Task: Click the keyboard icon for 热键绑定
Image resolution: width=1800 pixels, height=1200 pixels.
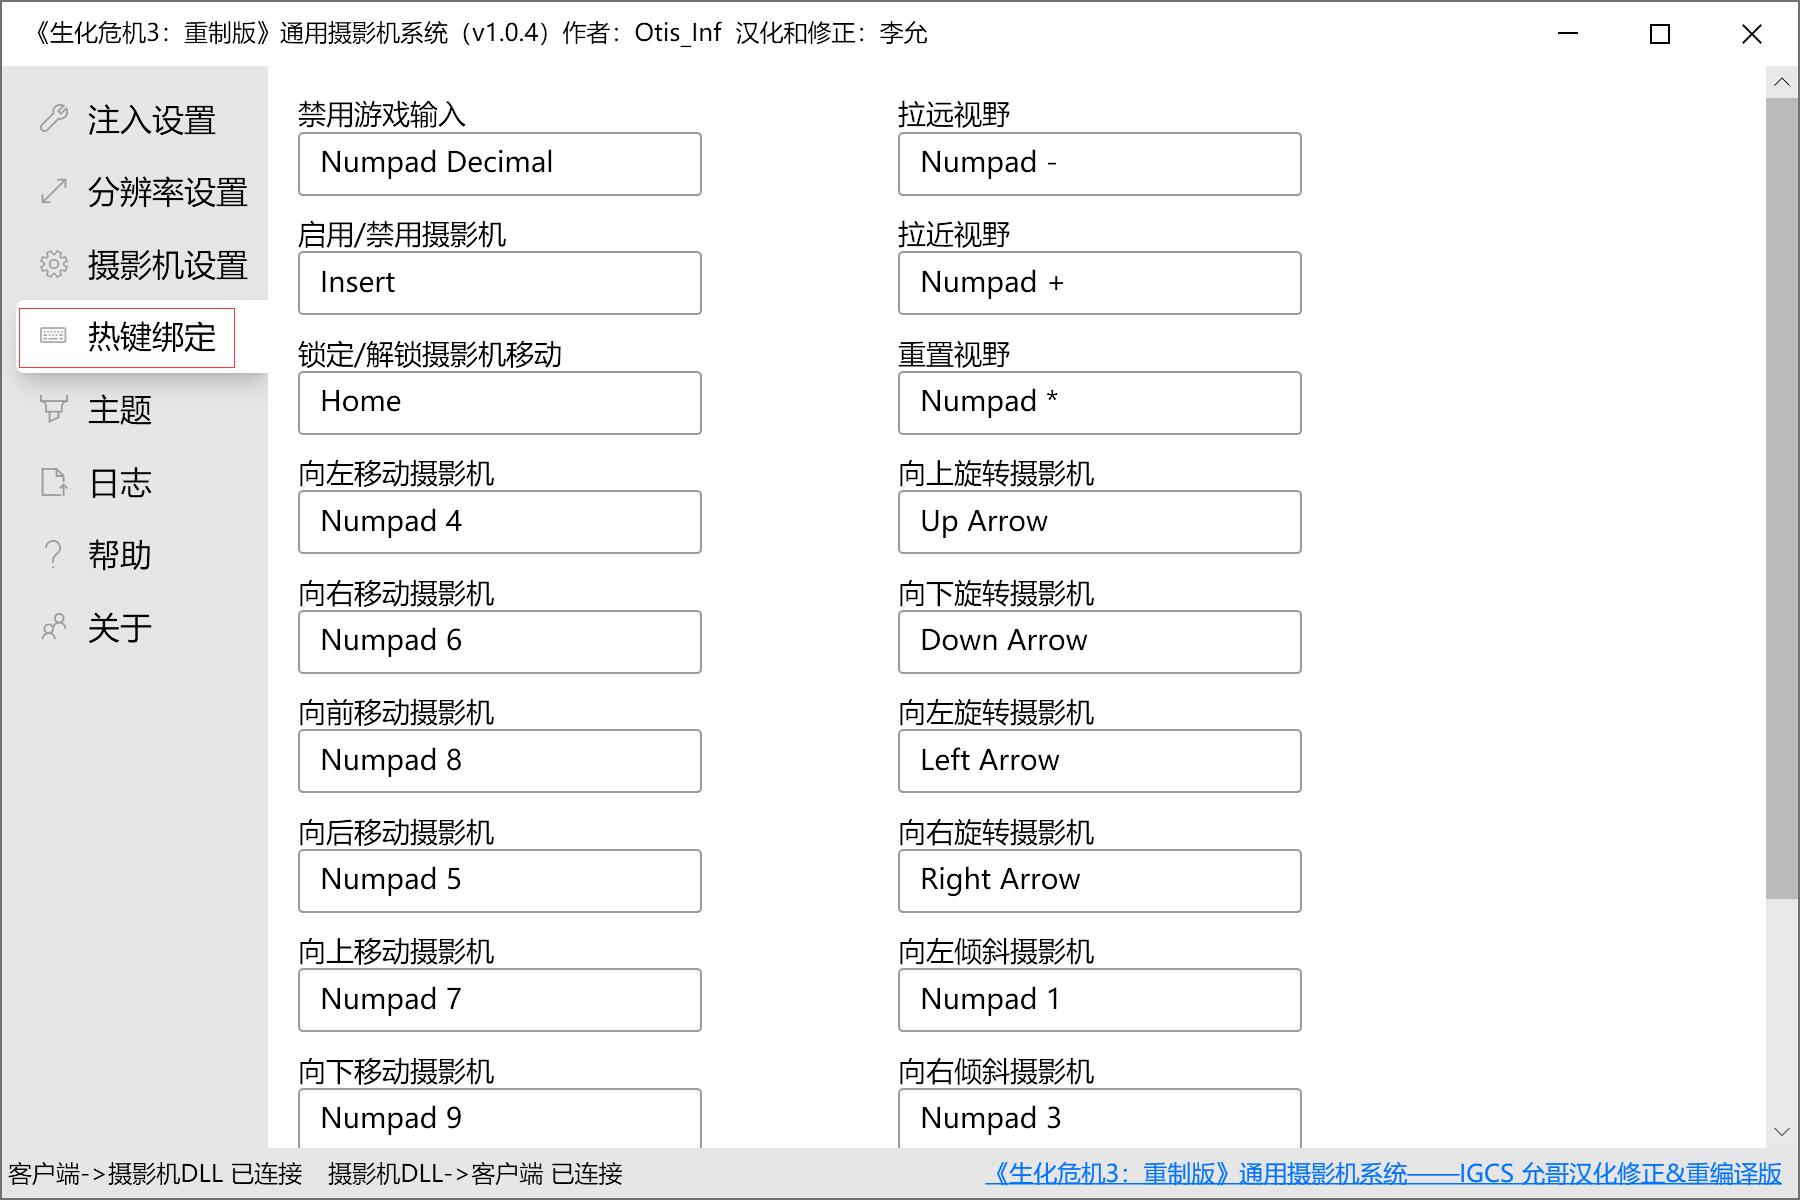Action: (x=54, y=336)
